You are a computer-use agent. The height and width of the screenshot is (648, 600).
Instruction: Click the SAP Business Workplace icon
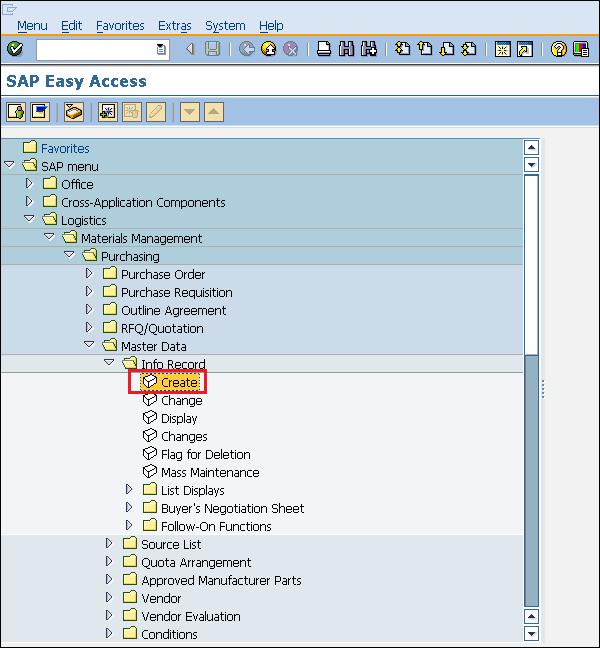[74, 112]
